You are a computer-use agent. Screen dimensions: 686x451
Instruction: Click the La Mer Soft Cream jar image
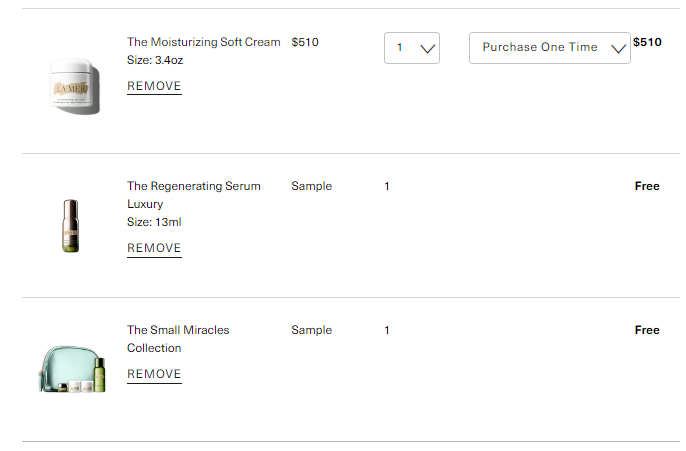point(74,87)
